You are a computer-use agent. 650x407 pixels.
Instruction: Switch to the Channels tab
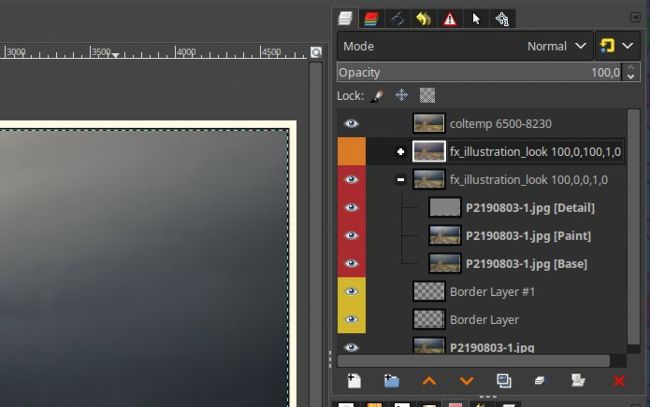[371, 18]
